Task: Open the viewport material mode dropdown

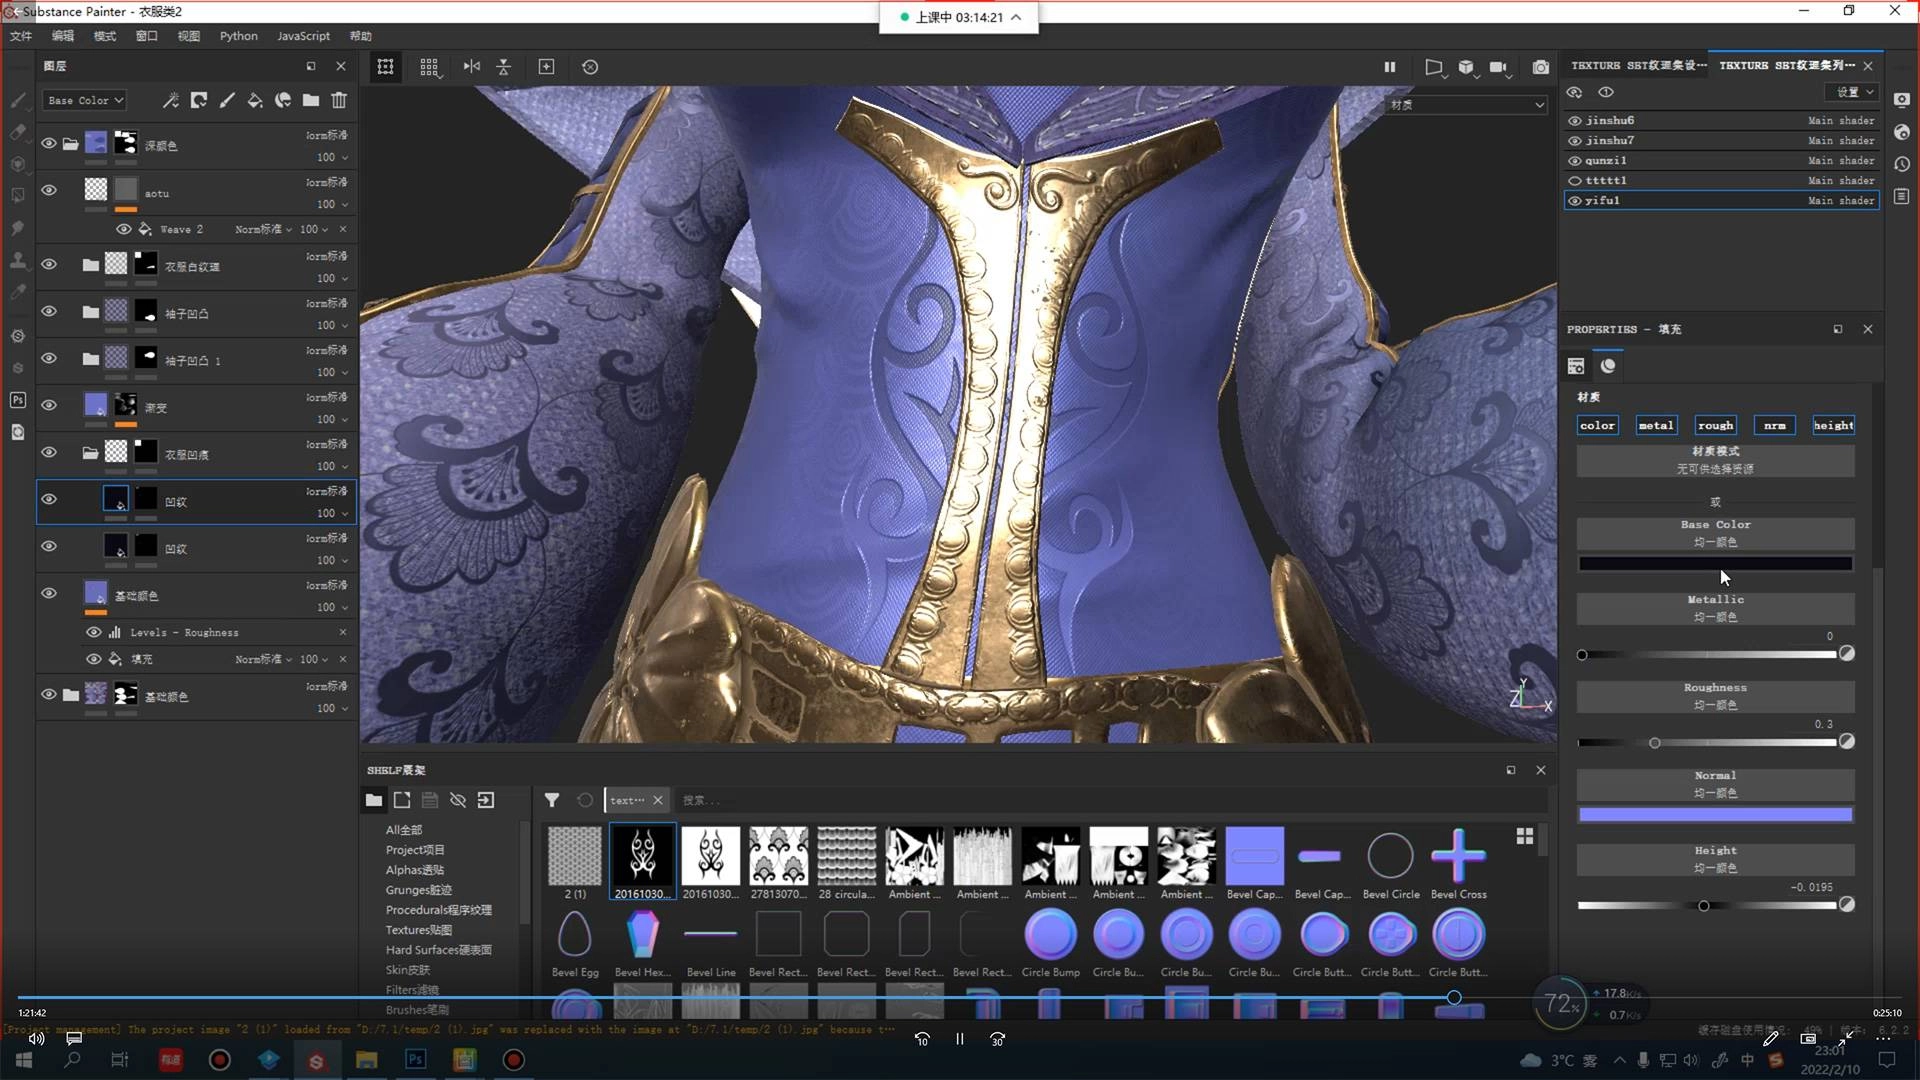Action: 1467,104
